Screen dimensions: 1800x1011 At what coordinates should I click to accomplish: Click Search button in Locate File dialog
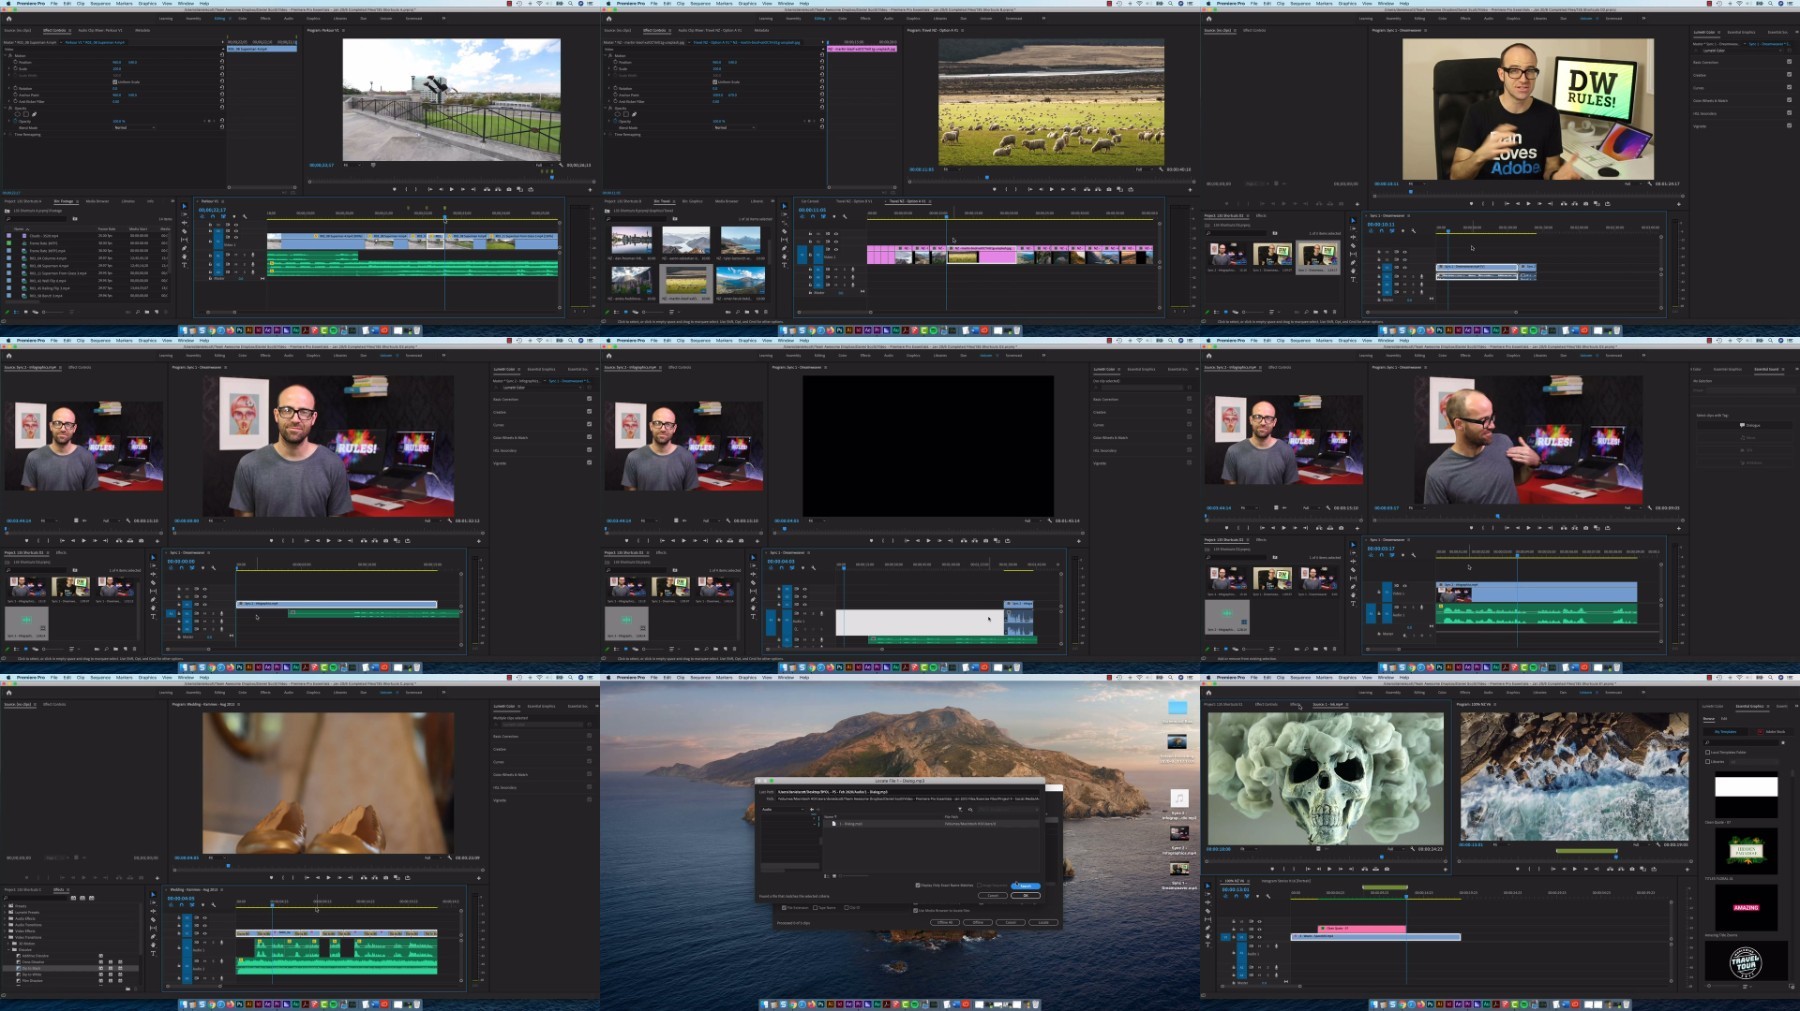coord(1025,886)
